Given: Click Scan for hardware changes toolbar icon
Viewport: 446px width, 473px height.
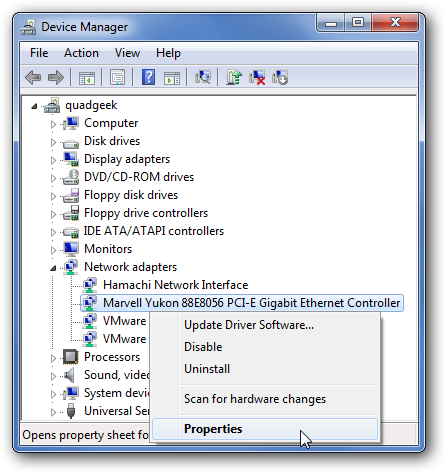Looking at the screenshot, I should point(203,77).
